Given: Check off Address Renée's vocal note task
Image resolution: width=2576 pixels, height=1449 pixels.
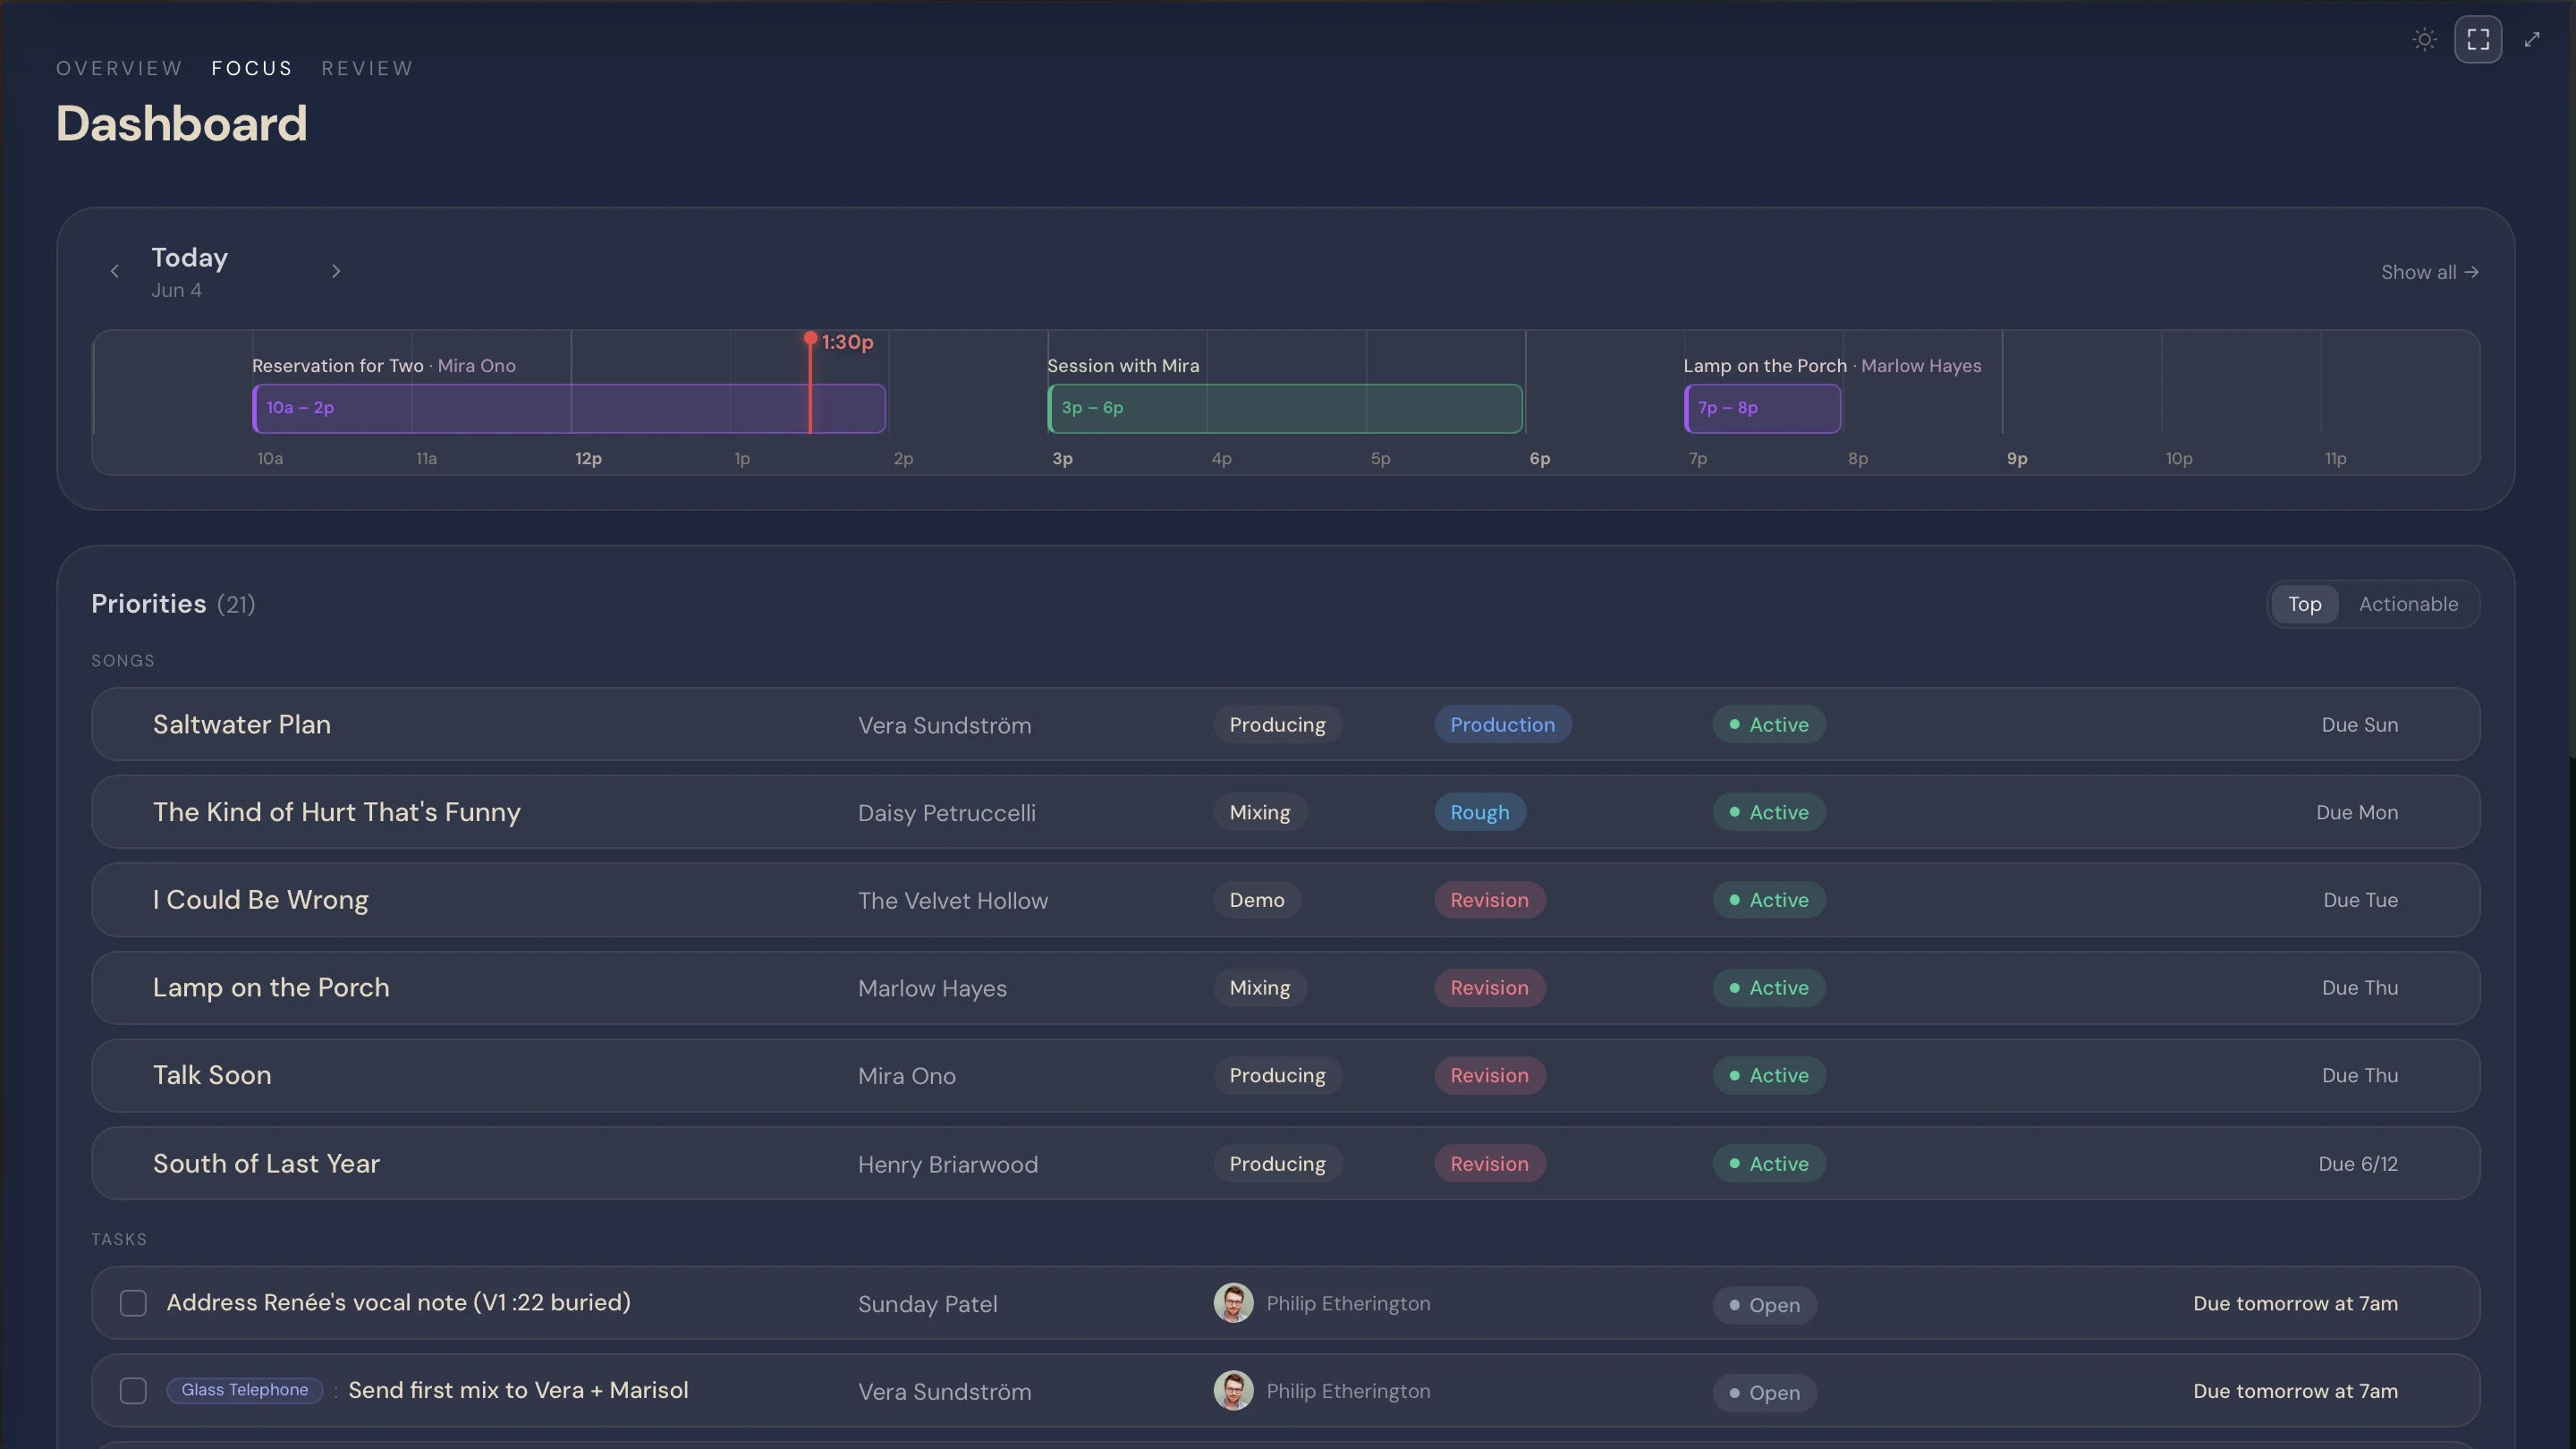Looking at the screenshot, I should point(133,1303).
